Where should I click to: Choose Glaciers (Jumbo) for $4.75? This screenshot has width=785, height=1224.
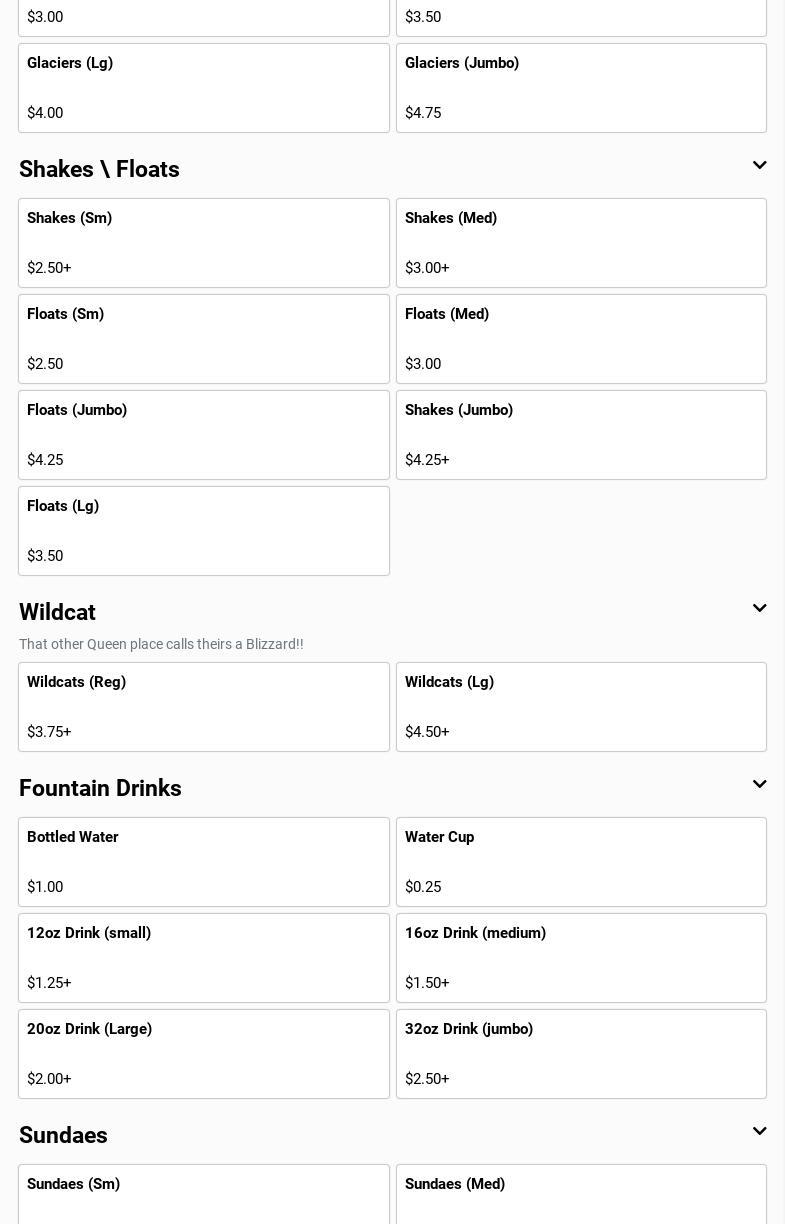point(581,88)
